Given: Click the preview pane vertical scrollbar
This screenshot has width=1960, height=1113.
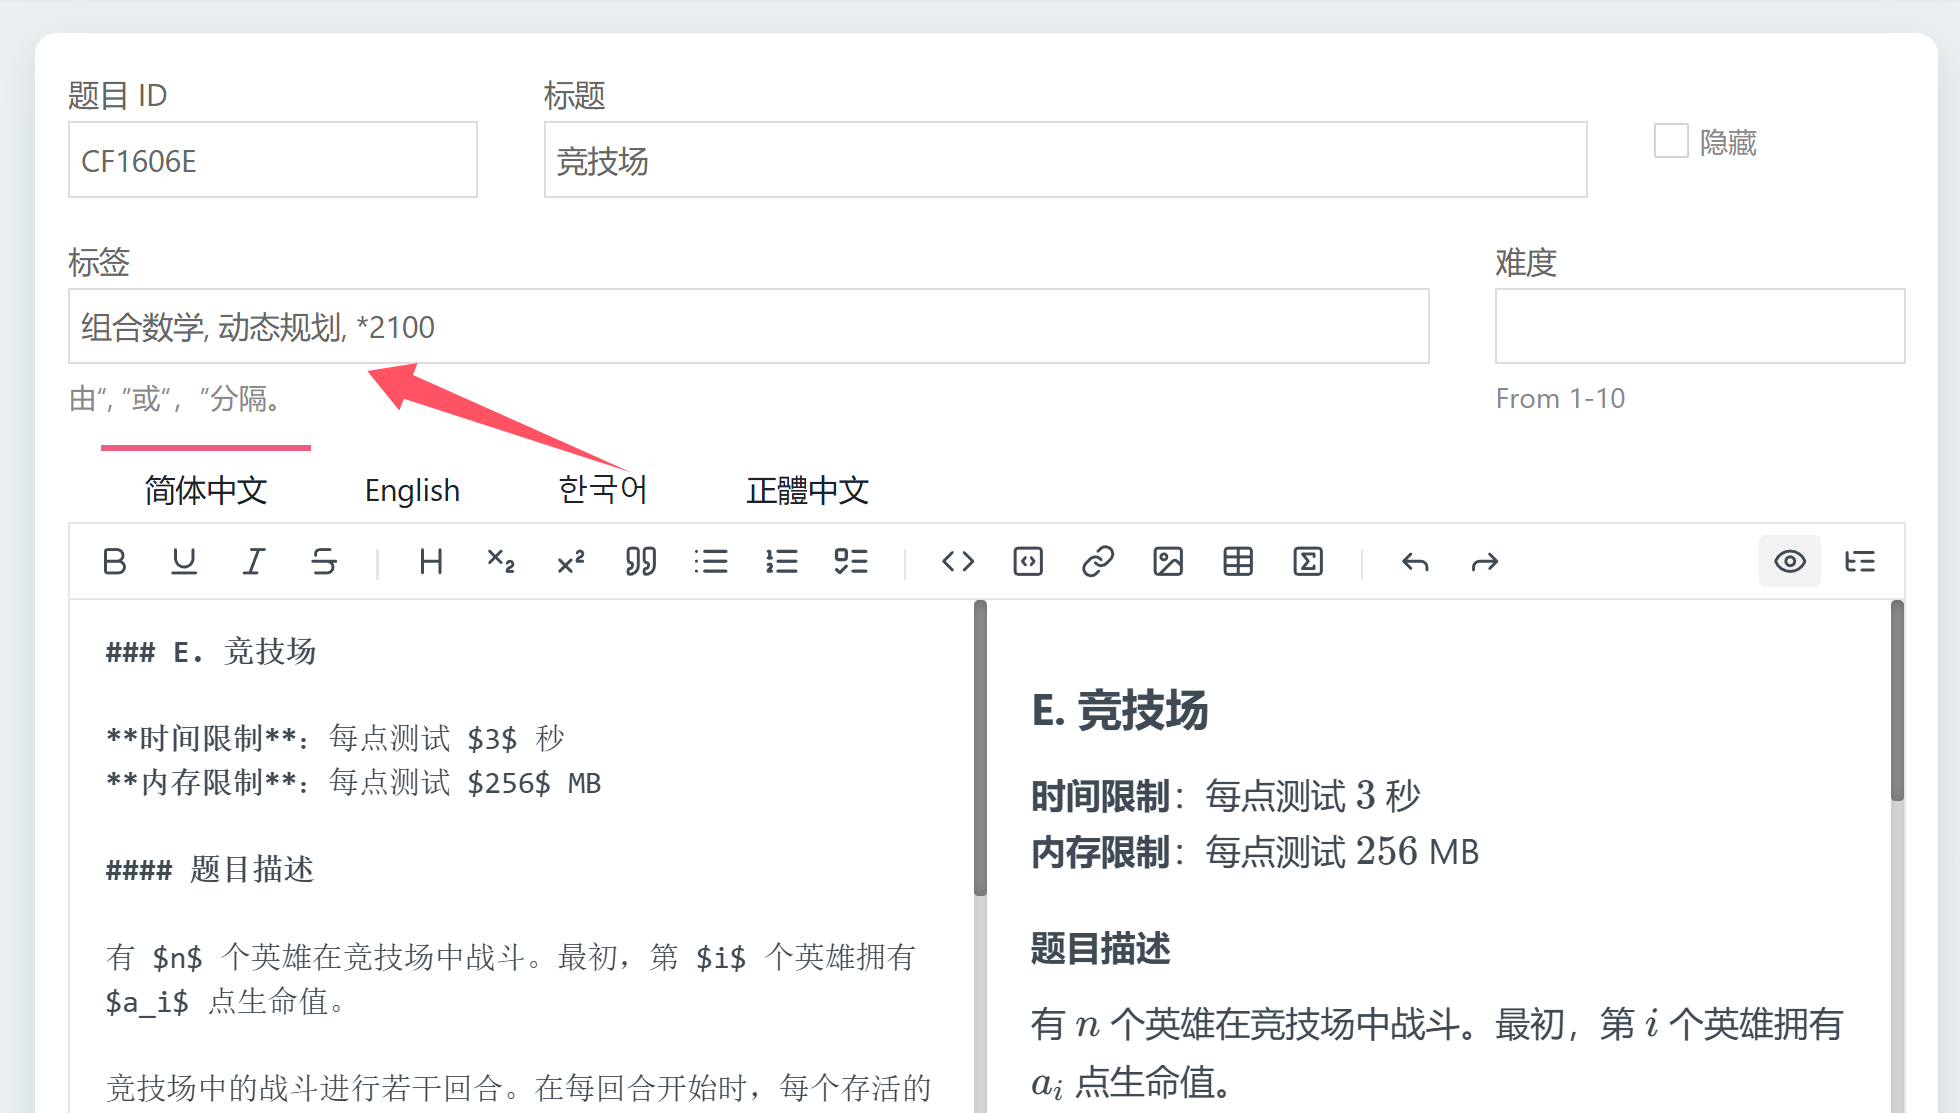Looking at the screenshot, I should click(1897, 700).
